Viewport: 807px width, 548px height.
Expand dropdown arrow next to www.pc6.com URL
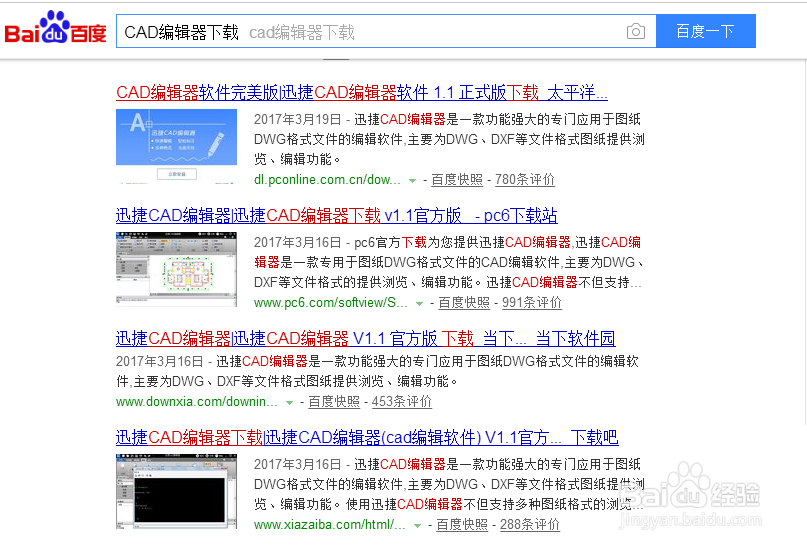419,304
